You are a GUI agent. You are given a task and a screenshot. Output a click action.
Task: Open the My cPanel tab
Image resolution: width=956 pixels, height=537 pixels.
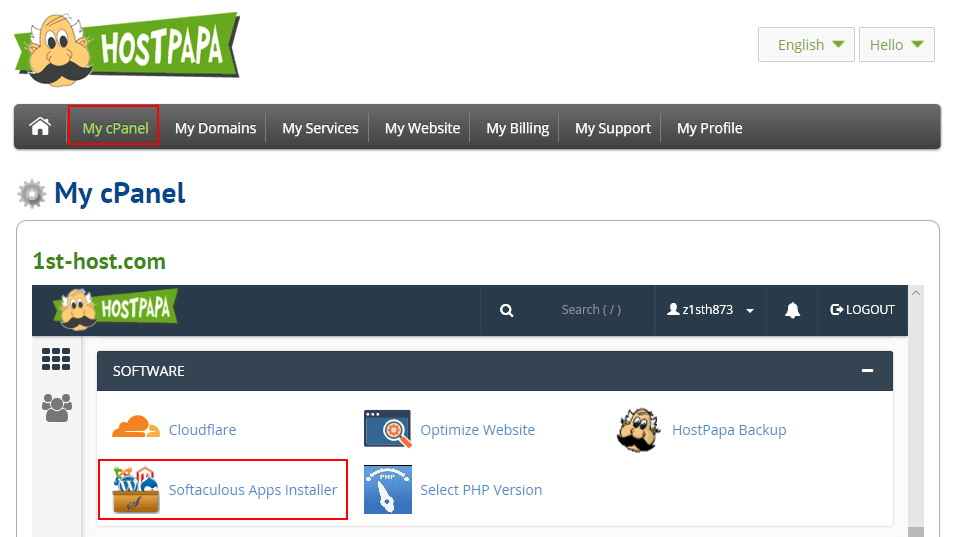pyautogui.click(x=115, y=128)
